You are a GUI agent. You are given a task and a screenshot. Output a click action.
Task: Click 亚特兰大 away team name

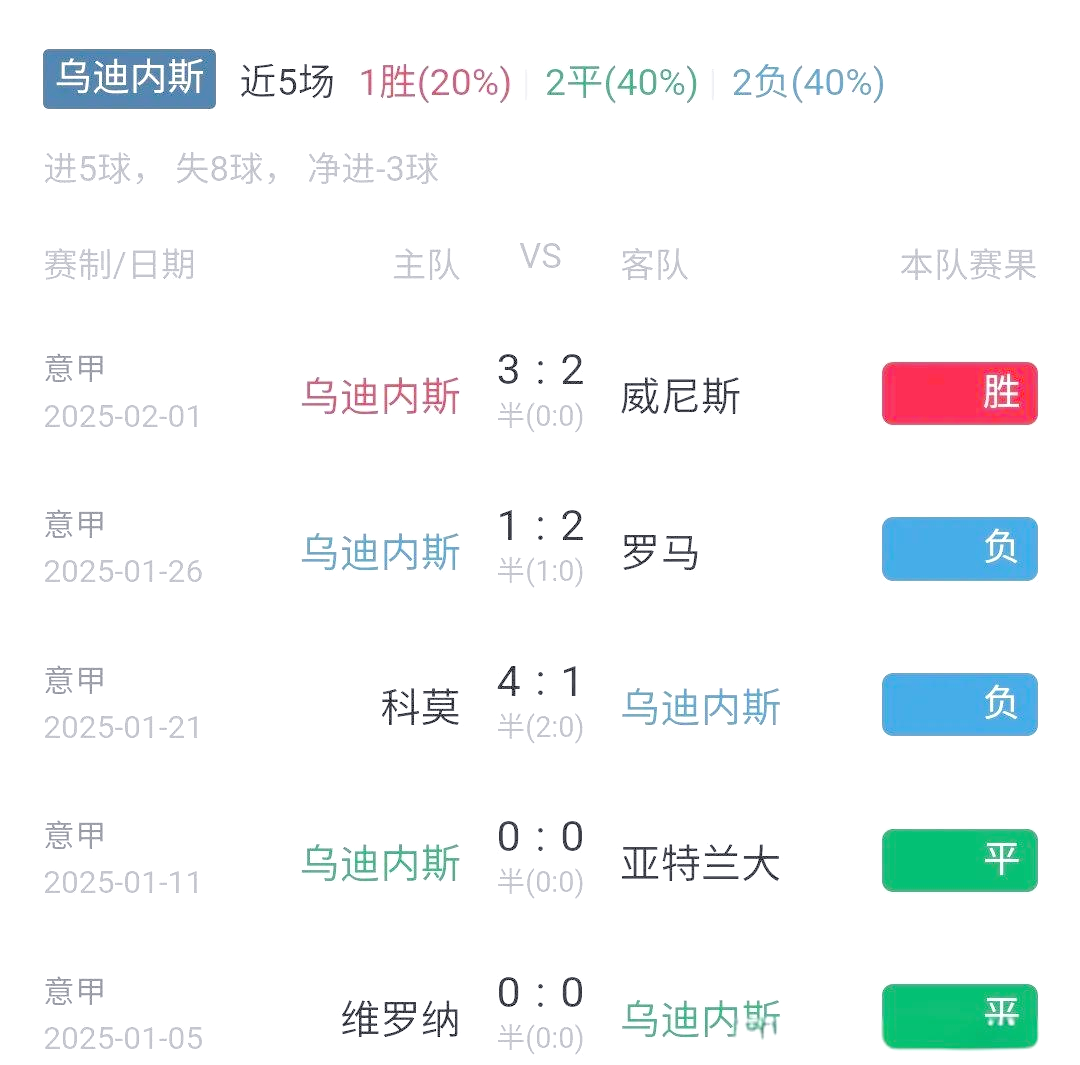[x=698, y=865]
